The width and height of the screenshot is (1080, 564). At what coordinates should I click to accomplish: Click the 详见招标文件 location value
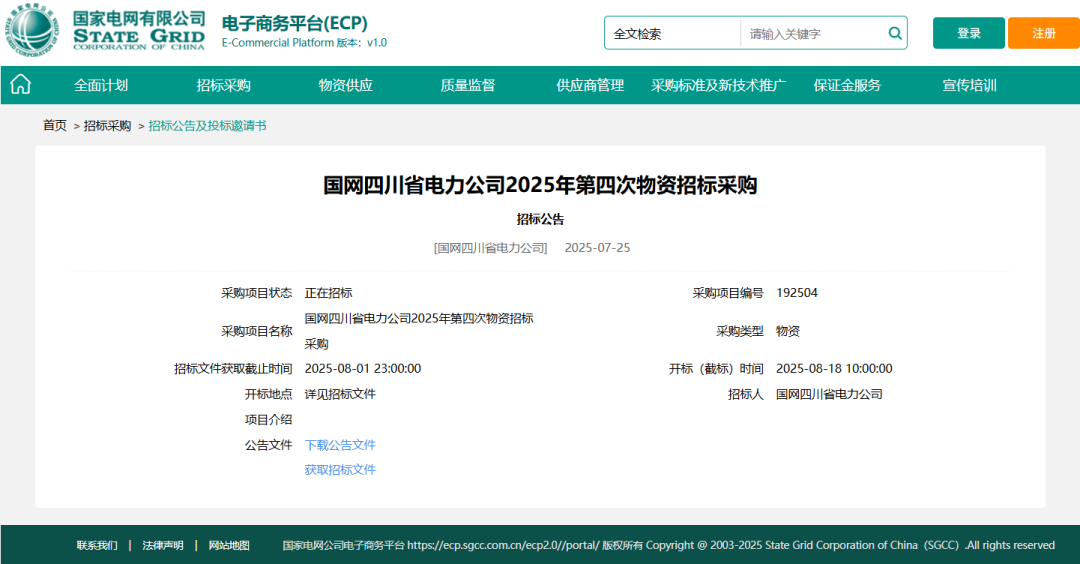(340, 394)
